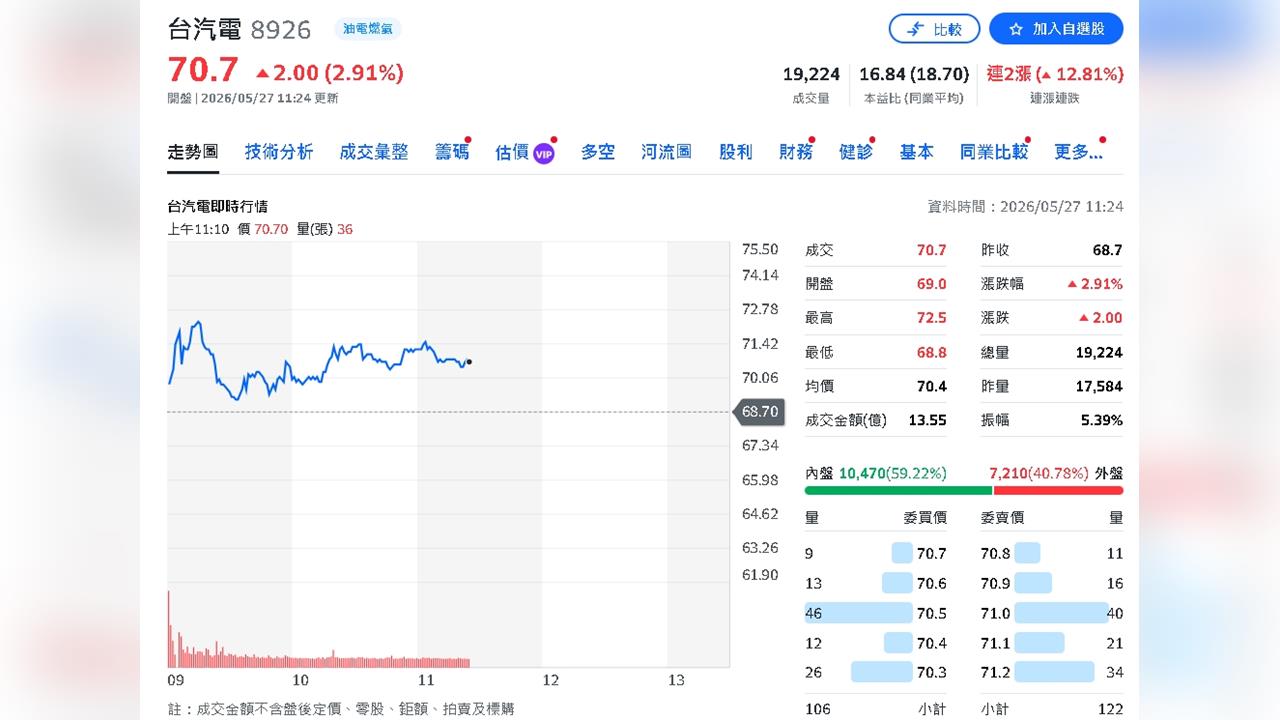The height and width of the screenshot is (720, 1280).
Task: Click the VIP badge on 估價
Action: click(543, 153)
